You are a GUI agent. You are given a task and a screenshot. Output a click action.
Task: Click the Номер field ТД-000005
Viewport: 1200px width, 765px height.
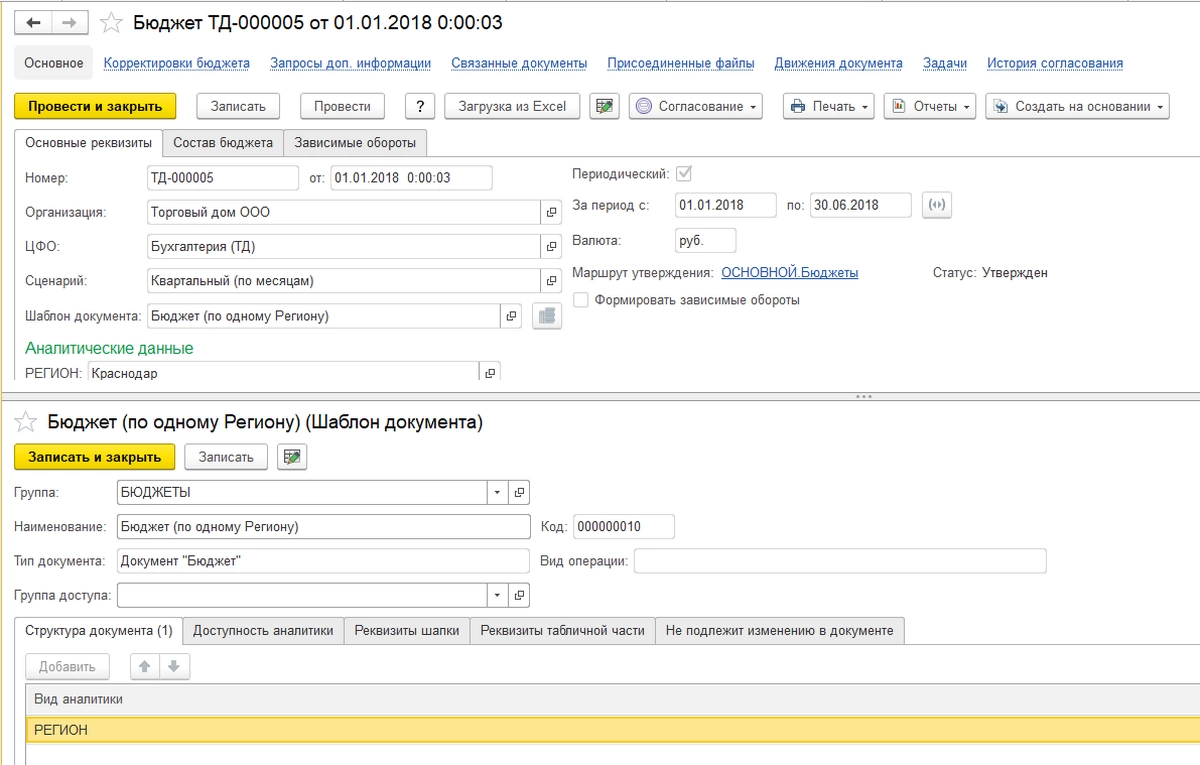point(222,178)
